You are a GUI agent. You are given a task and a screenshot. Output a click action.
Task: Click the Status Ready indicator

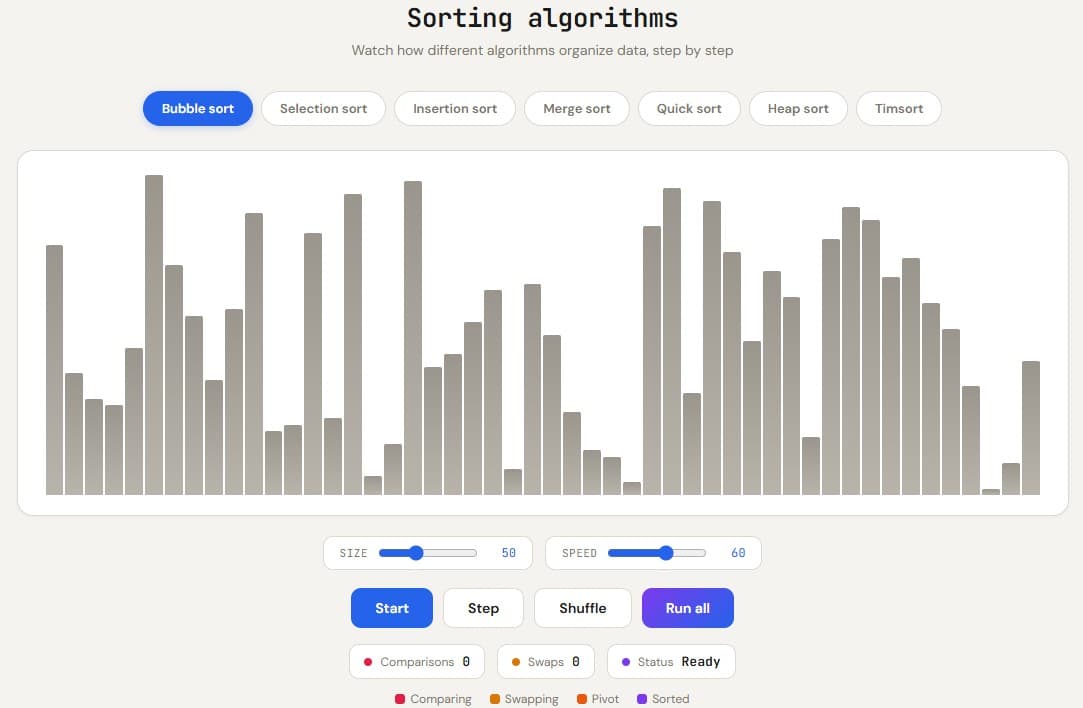(671, 662)
